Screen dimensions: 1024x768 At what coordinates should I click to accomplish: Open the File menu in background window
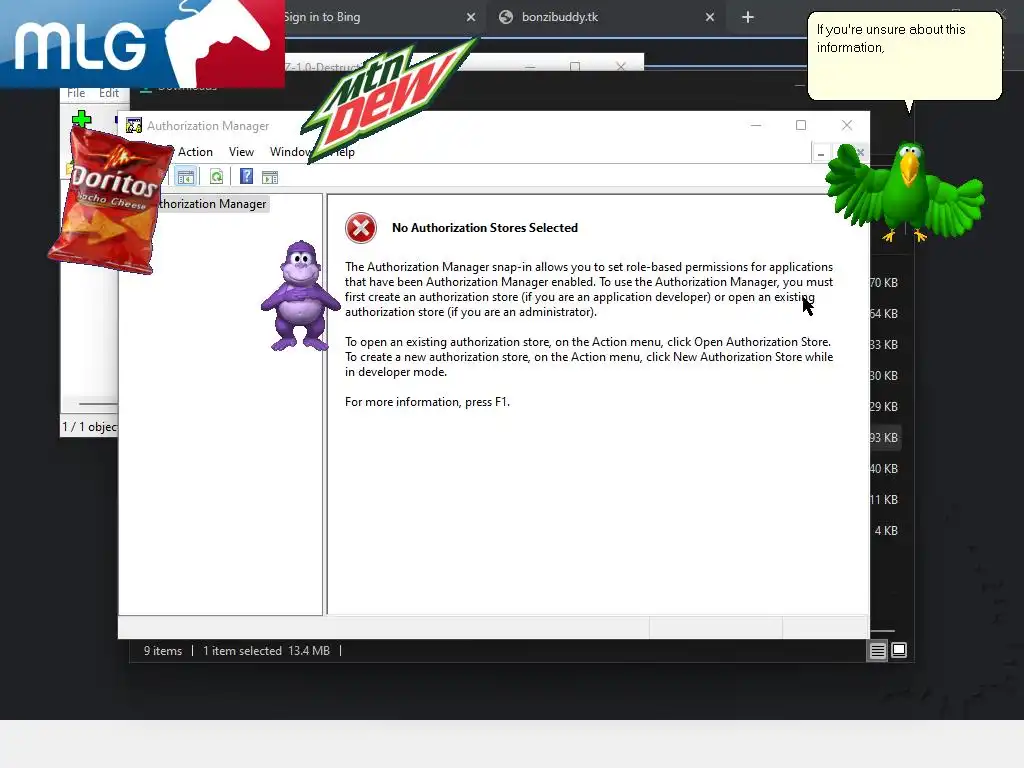[76, 93]
